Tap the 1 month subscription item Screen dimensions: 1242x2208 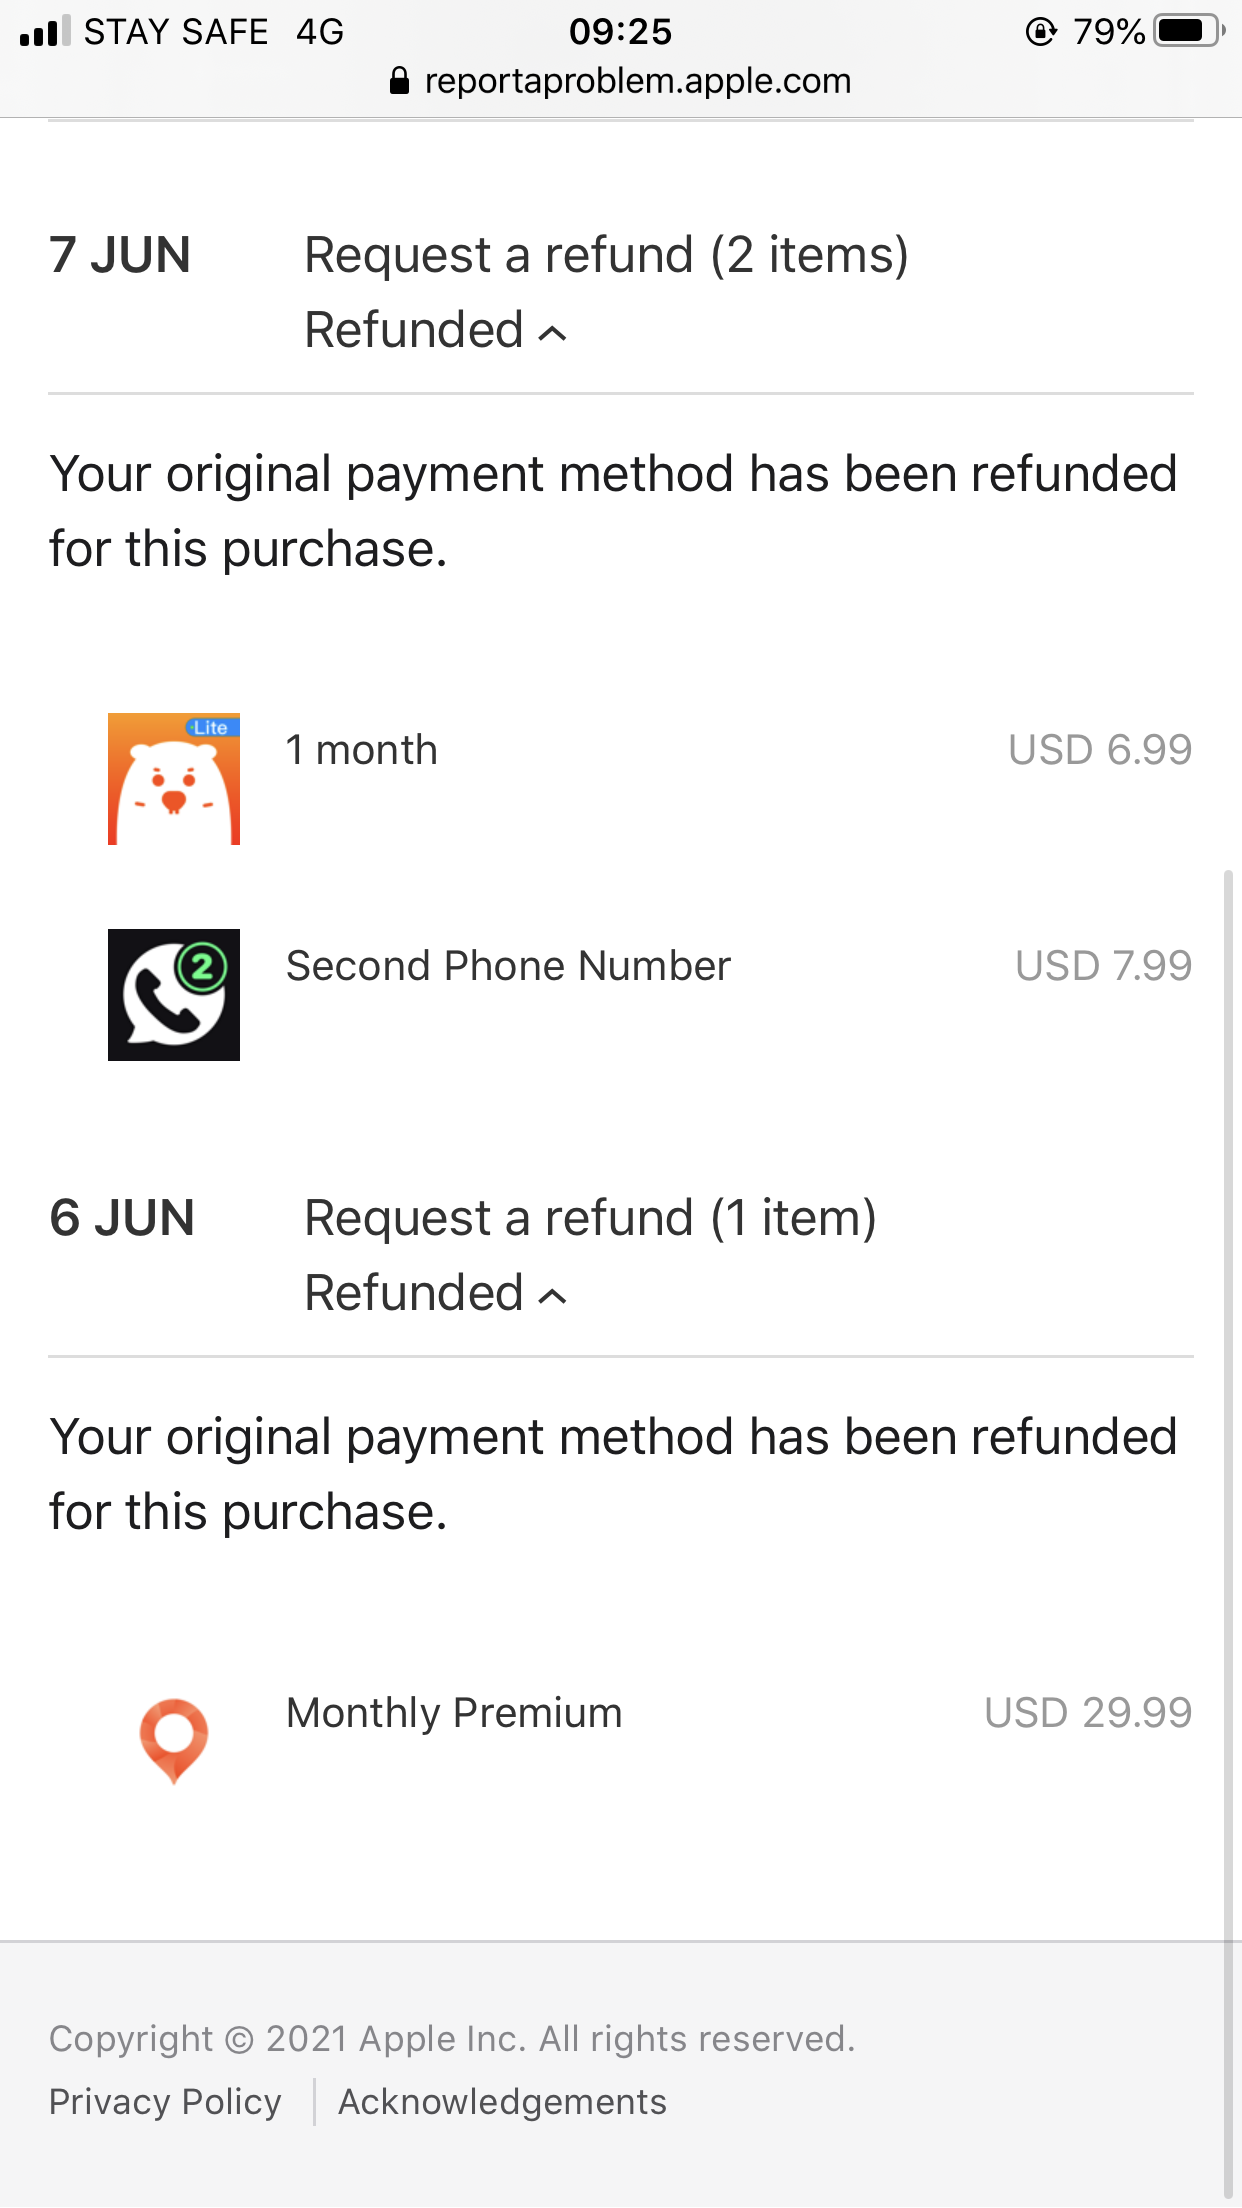tap(362, 750)
